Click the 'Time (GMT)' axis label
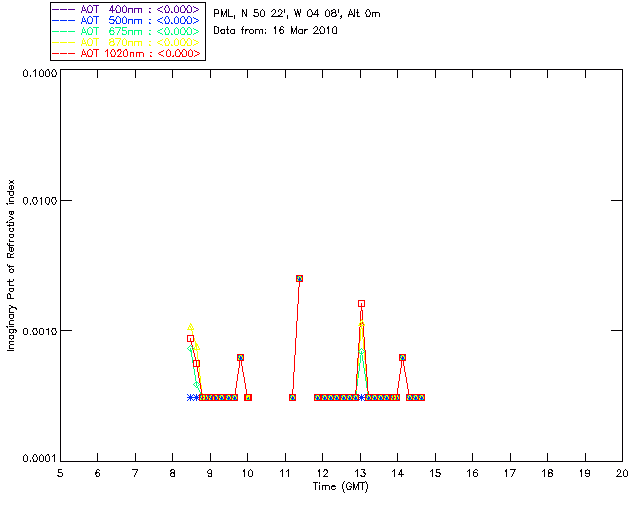Image resolution: width=640 pixels, height=512 pixels. point(341,487)
